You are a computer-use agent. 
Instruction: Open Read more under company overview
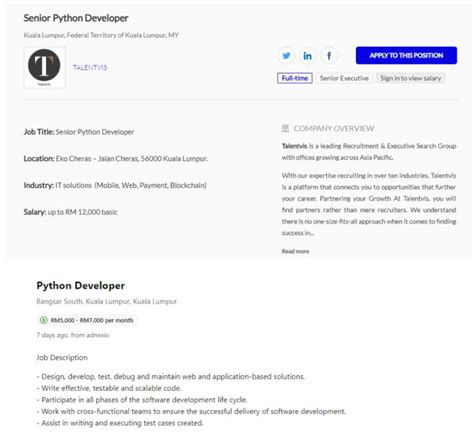(x=295, y=251)
